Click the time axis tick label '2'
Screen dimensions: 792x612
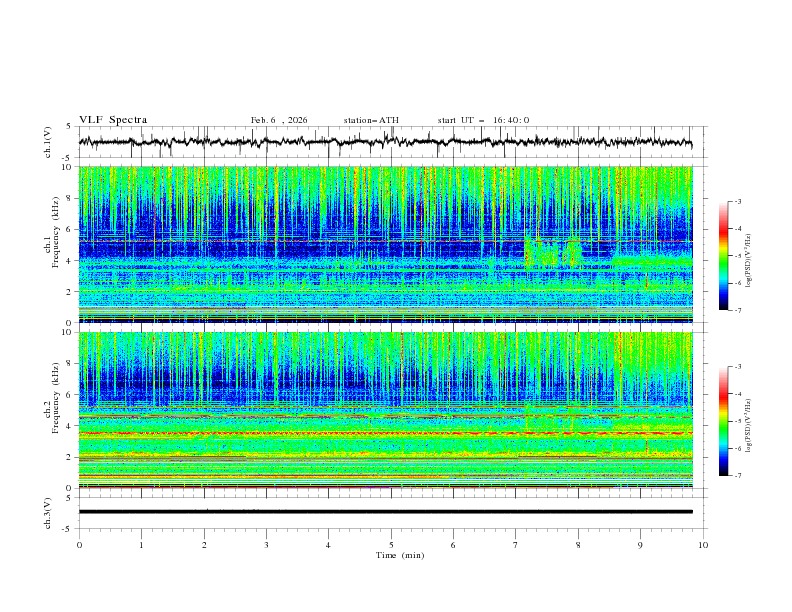[204, 545]
